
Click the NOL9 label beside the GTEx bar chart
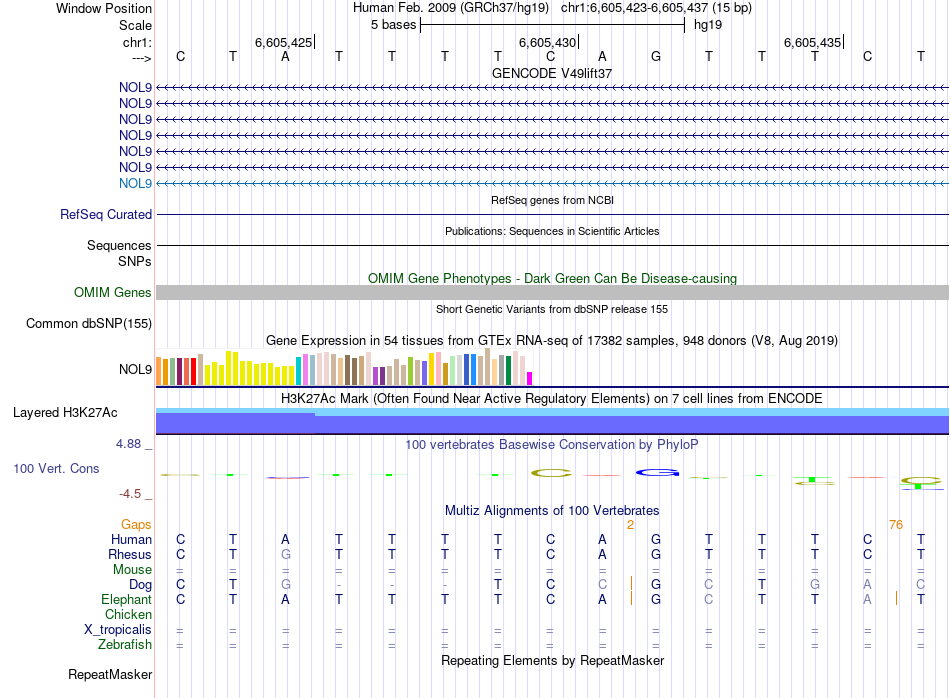click(135, 370)
